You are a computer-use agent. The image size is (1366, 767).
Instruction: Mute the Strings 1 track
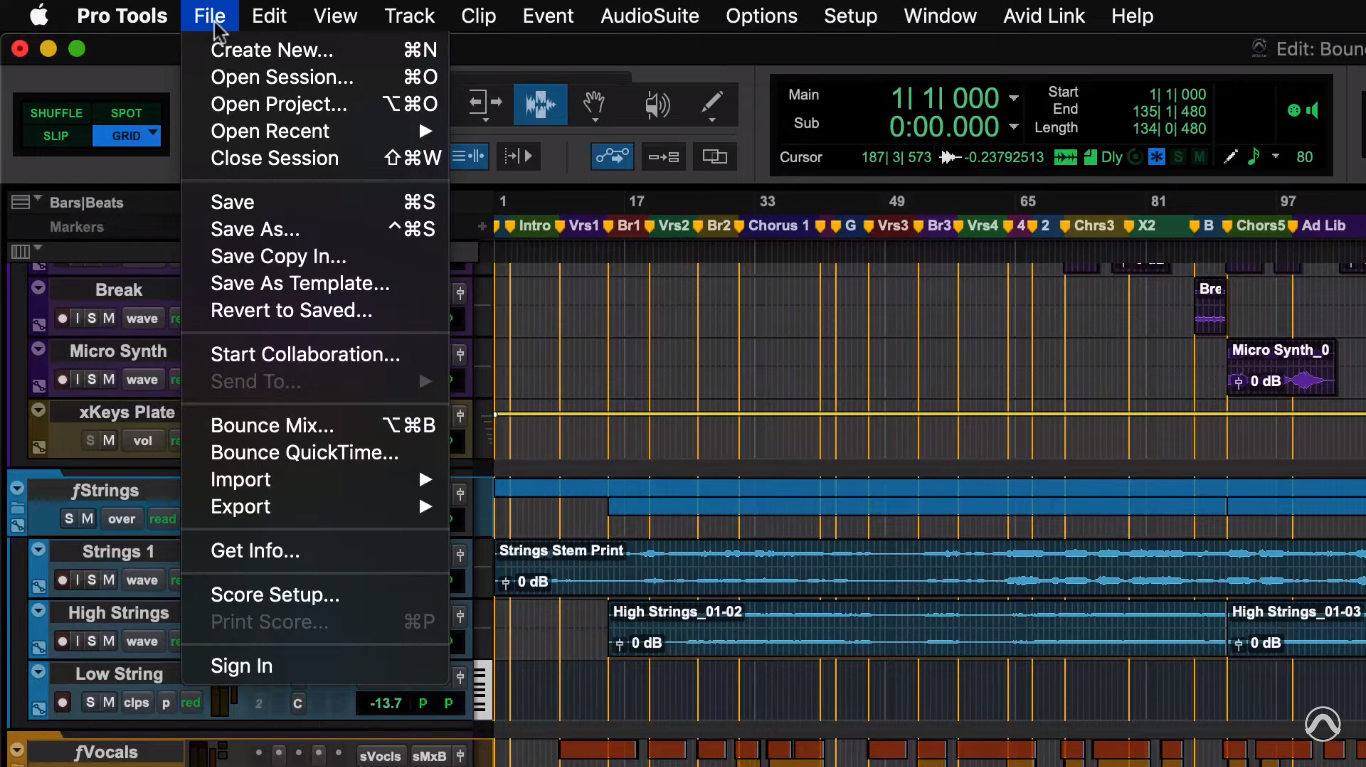[x=109, y=580]
